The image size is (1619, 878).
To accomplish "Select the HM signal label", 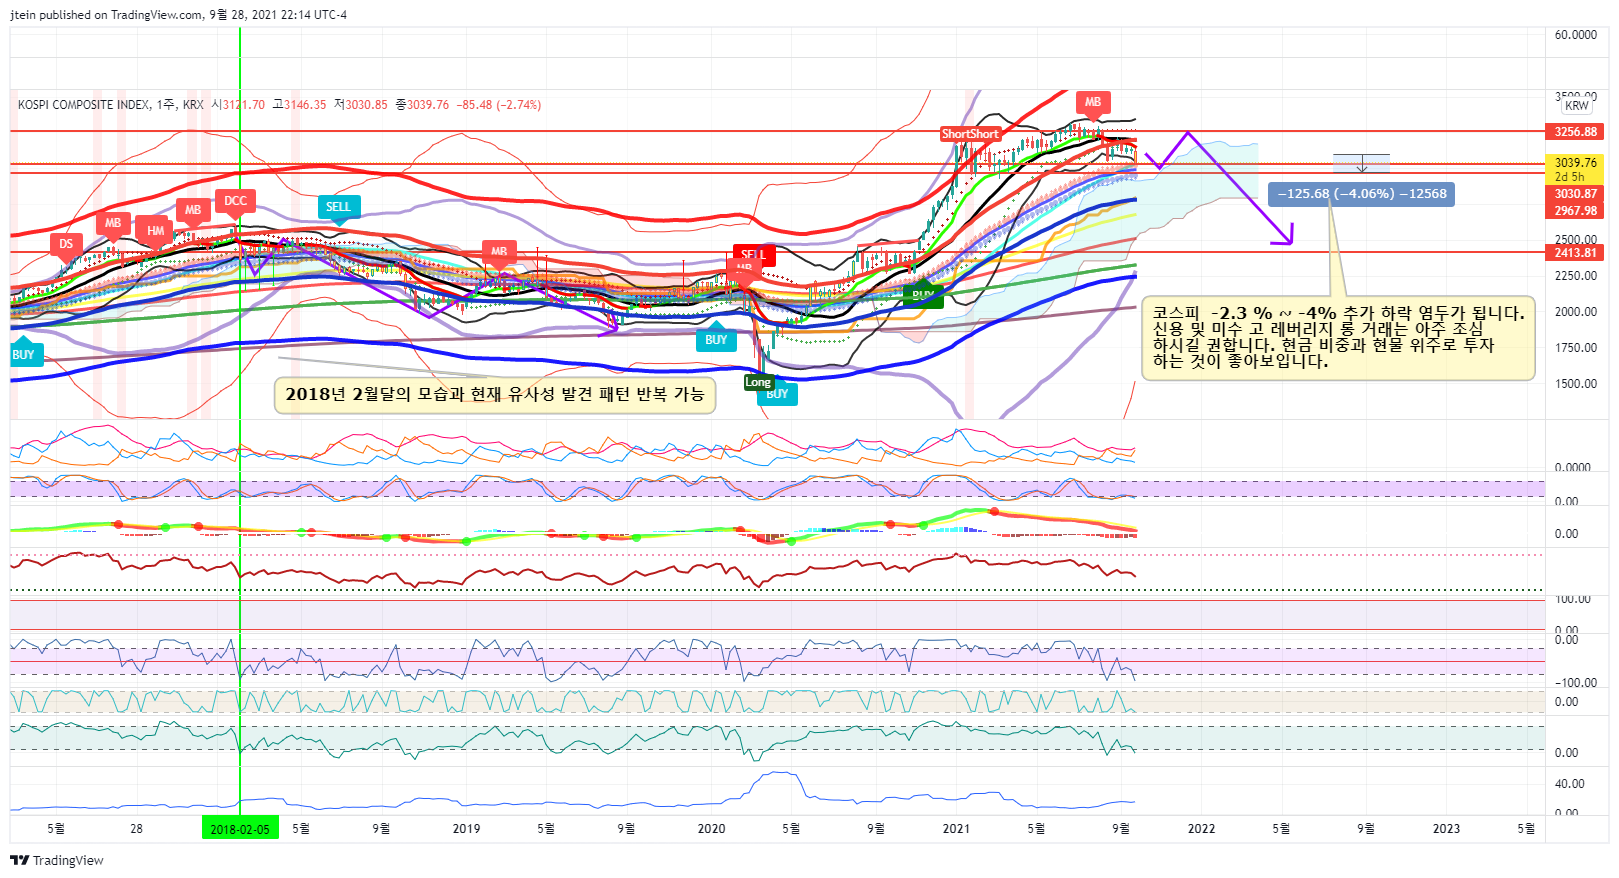I will pyautogui.click(x=155, y=231).
